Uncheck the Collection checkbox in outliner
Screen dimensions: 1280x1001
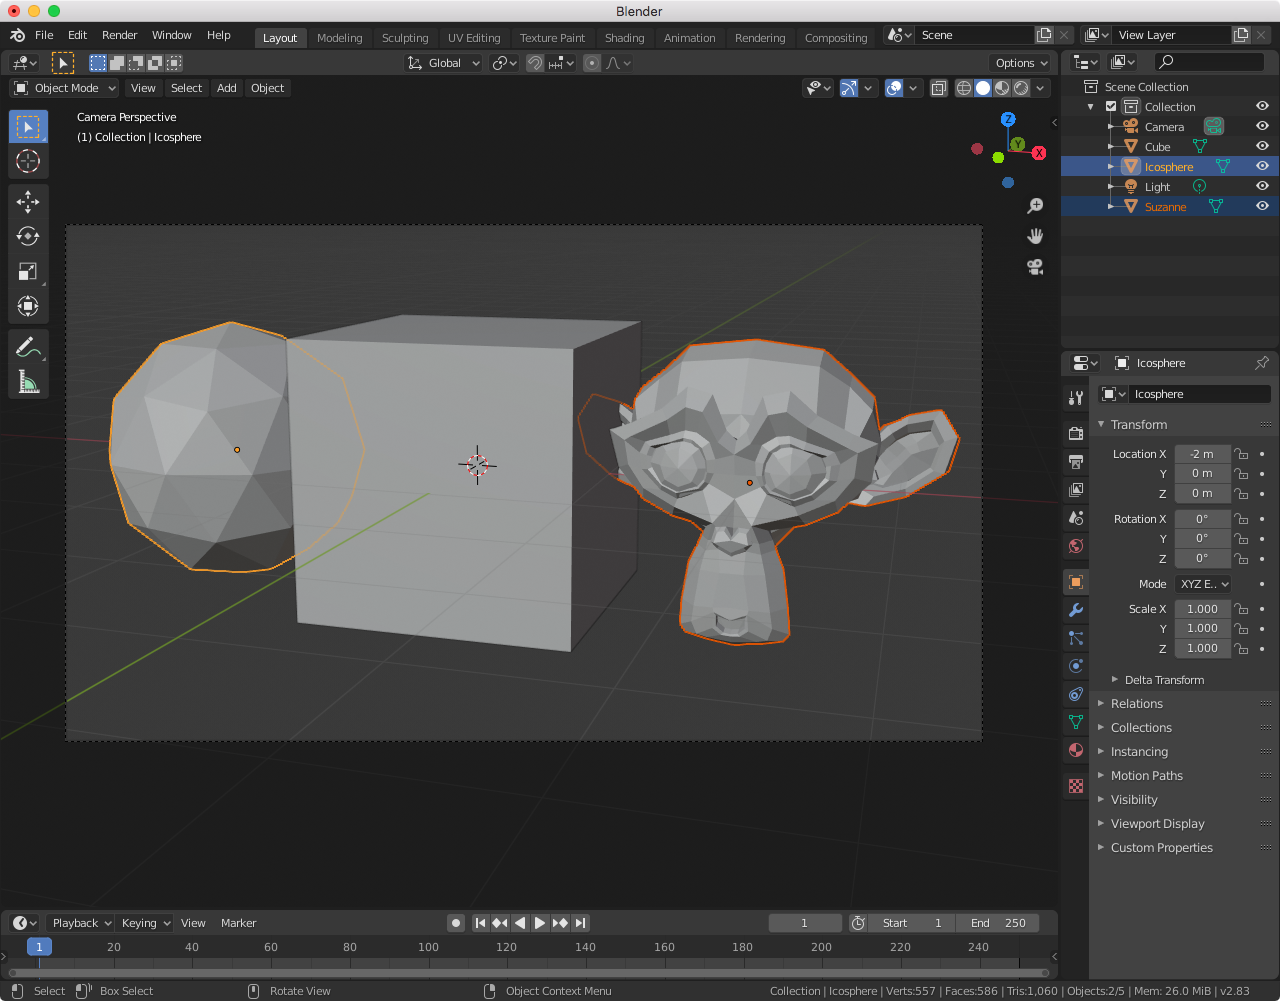pyautogui.click(x=1111, y=107)
